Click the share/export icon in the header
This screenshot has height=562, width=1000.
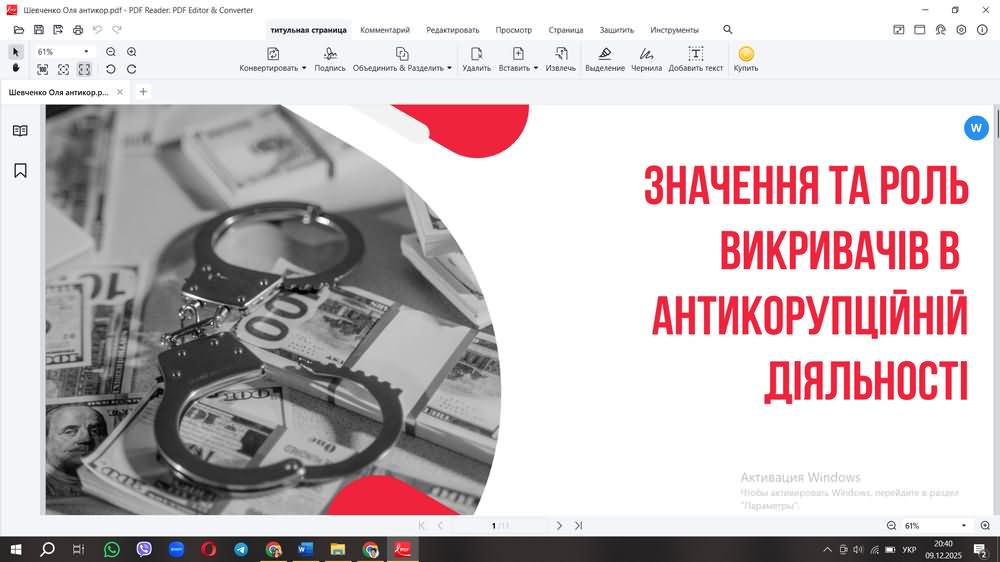coord(899,29)
